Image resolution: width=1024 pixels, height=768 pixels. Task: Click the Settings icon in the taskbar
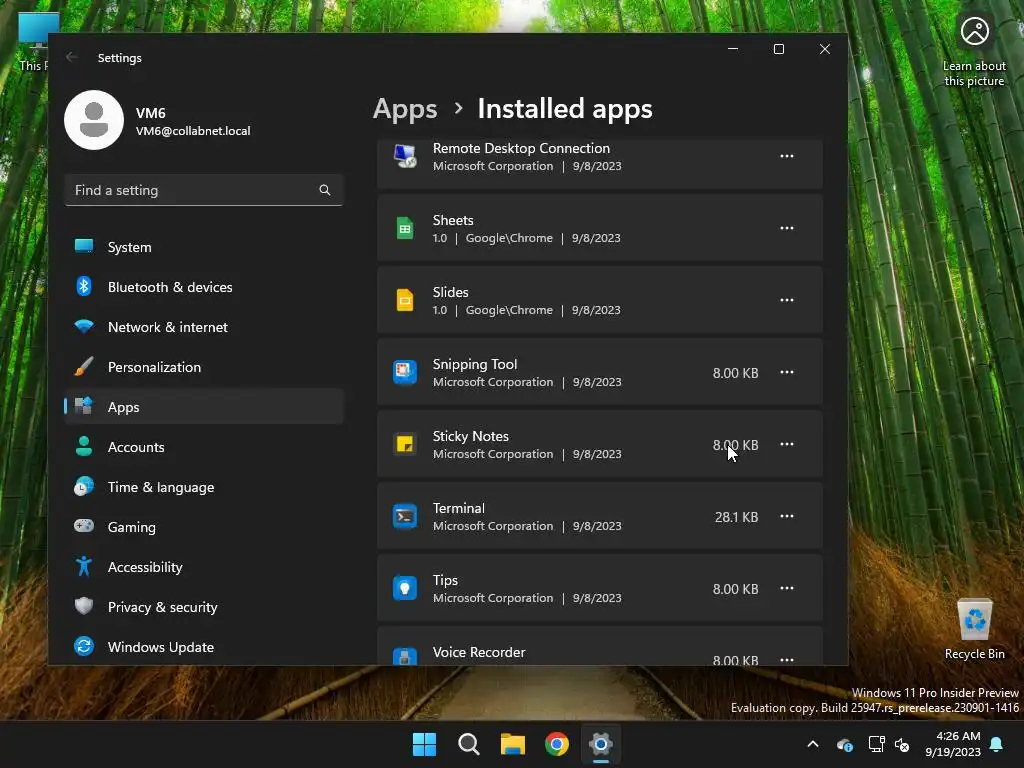point(601,744)
